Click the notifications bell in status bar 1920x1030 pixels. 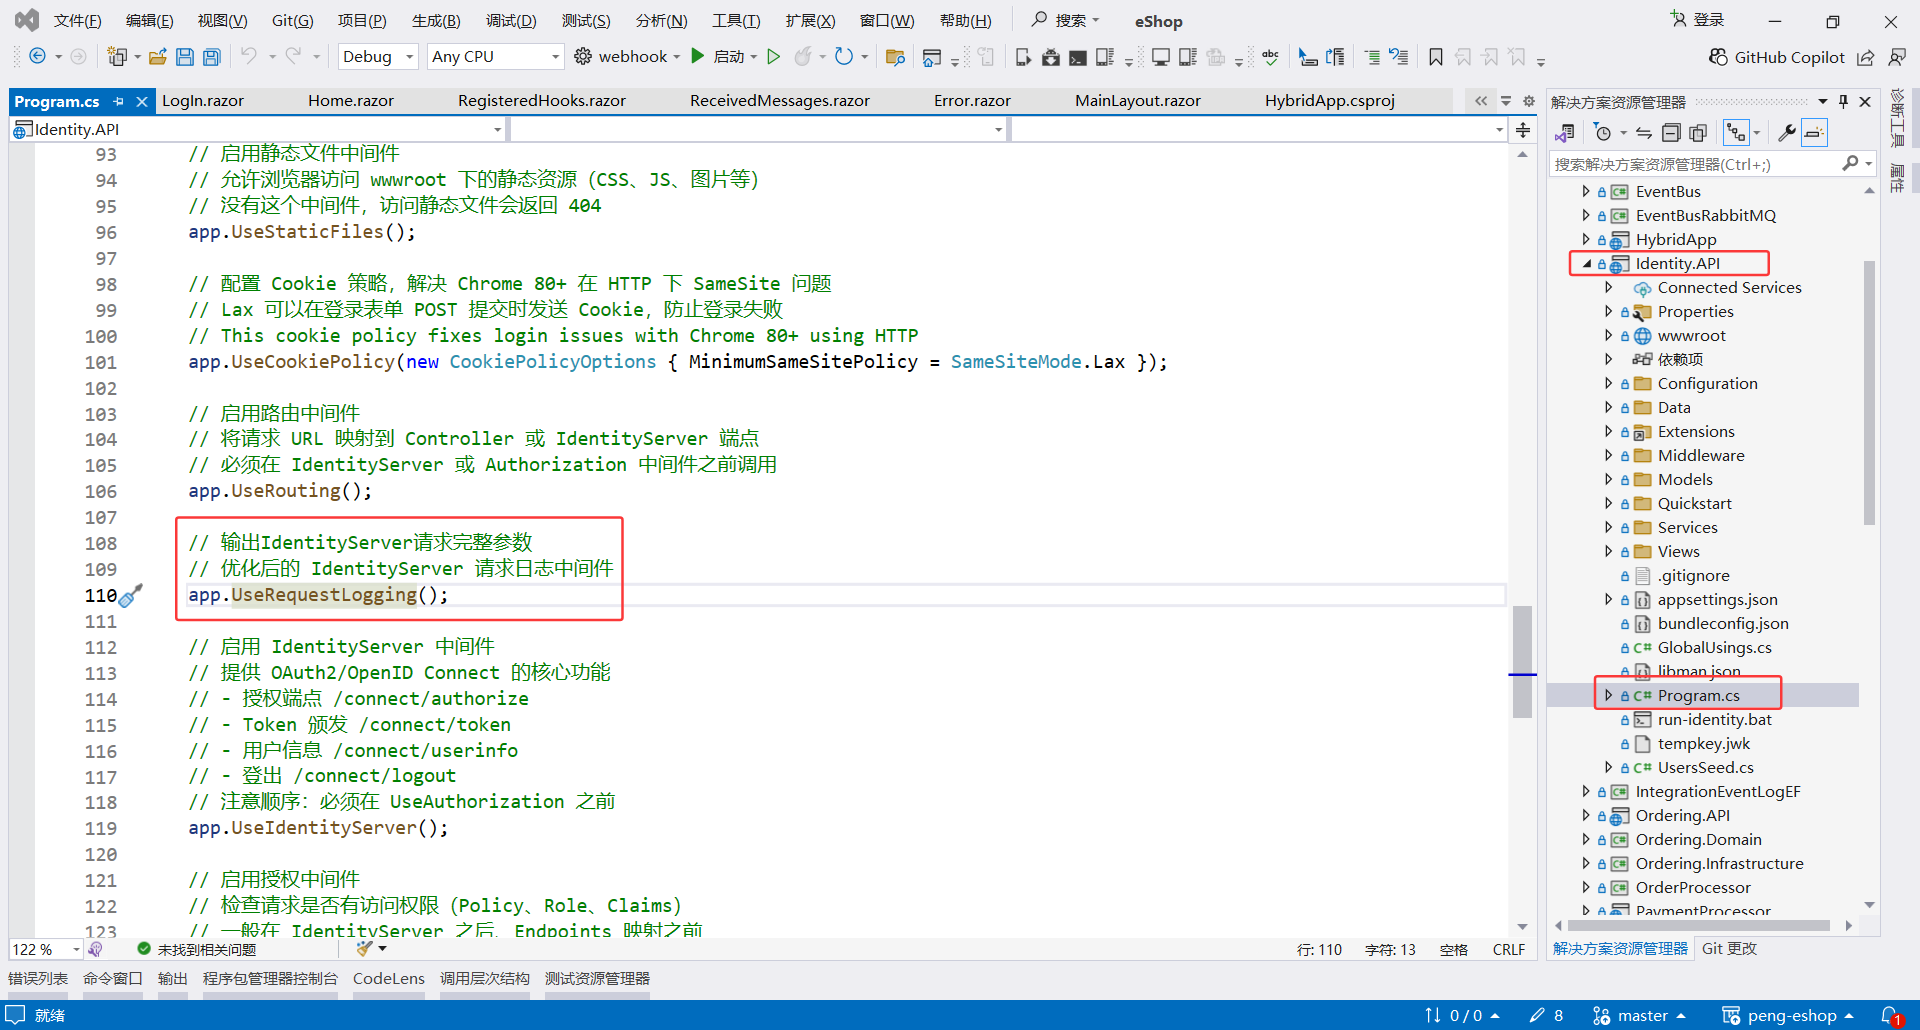tap(1890, 1016)
